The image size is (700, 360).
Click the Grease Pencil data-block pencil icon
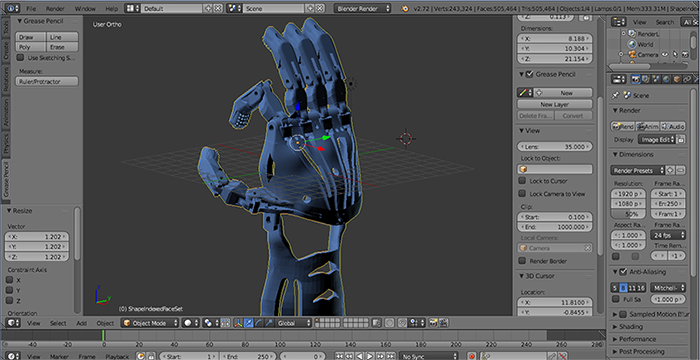point(525,93)
